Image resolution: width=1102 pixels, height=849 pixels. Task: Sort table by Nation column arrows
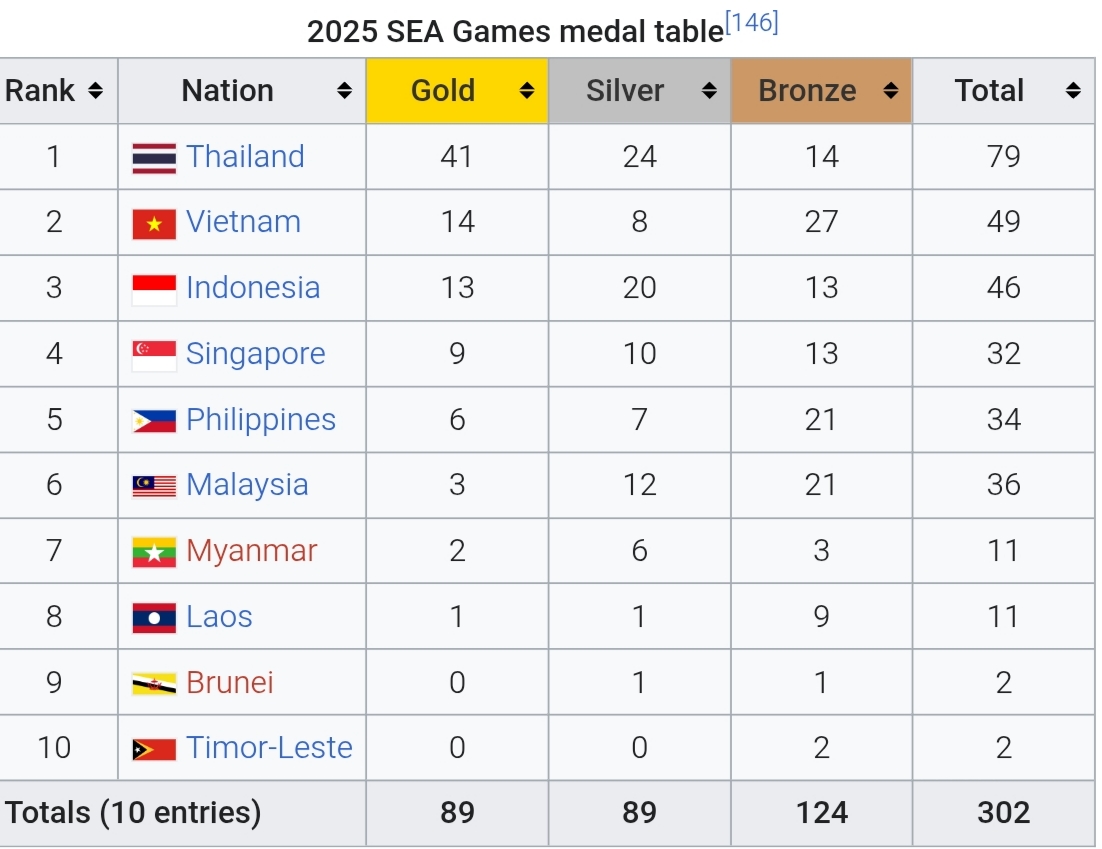pos(344,91)
